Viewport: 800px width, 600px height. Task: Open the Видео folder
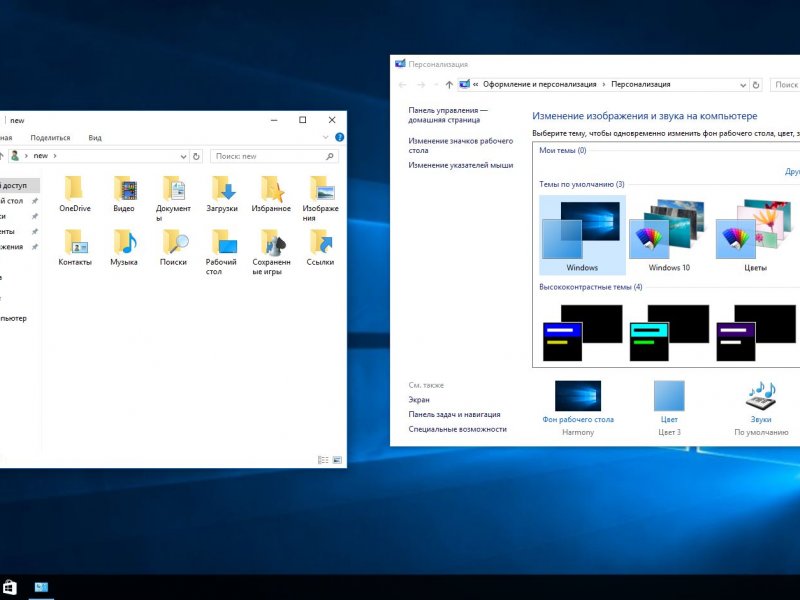point(124,194)
